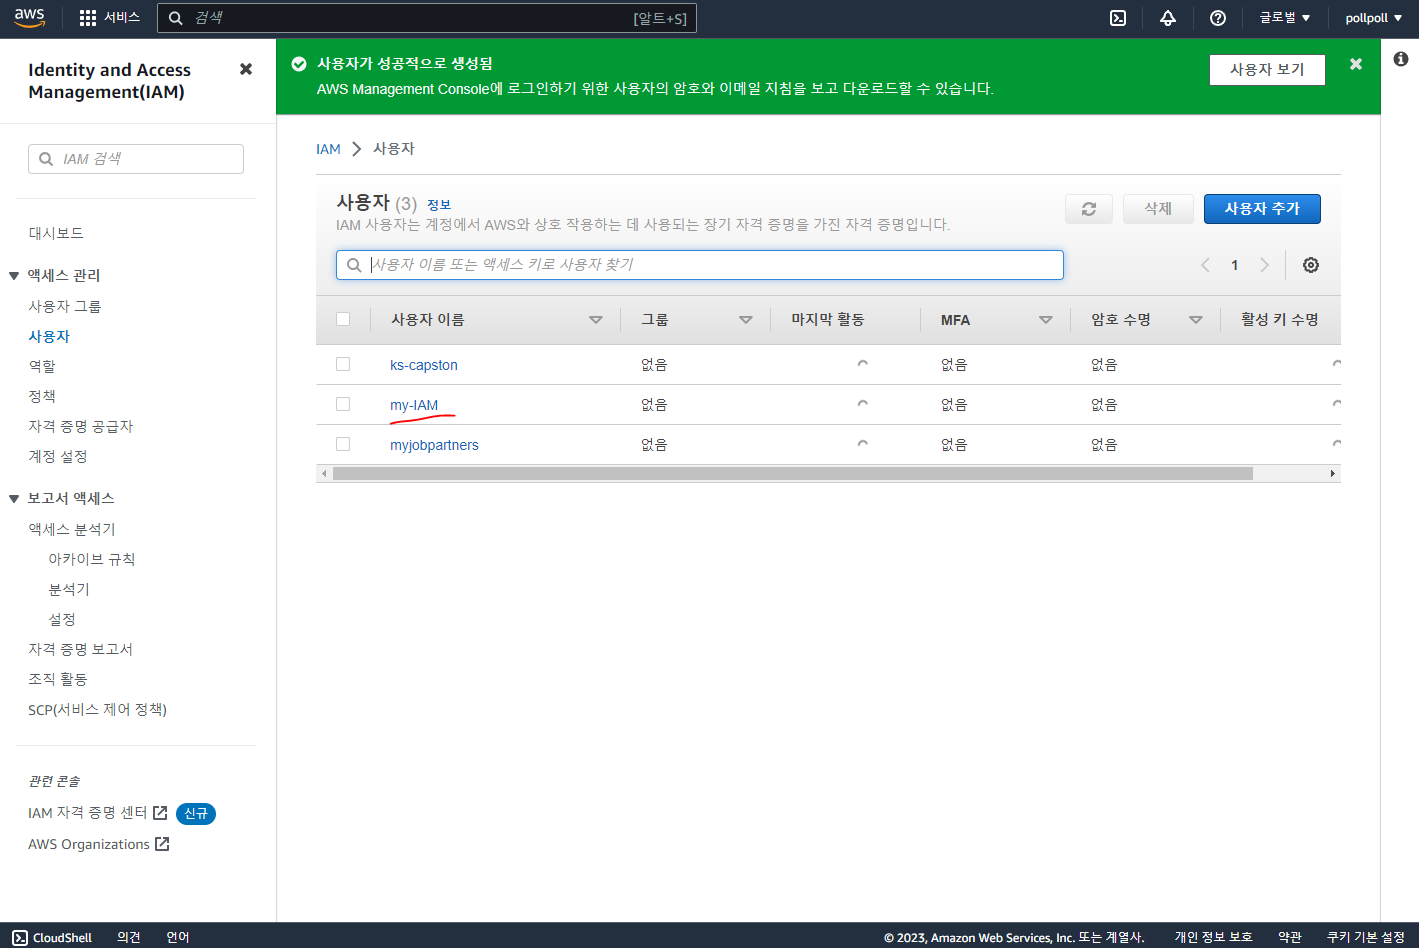Sort by 암호 수명 column arrow

tap(1196, 320)
